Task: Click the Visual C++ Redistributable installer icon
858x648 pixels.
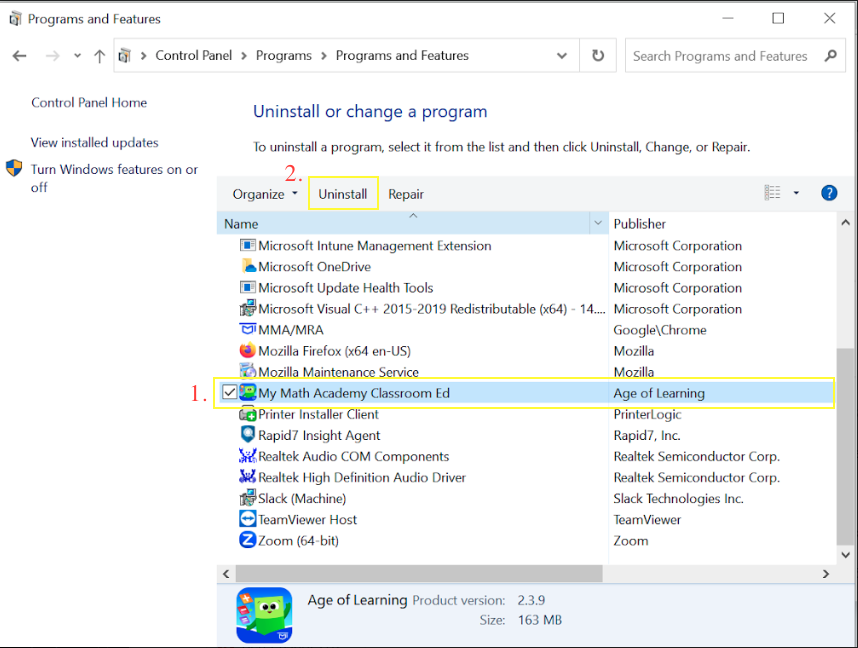Action: coord(248,309)
